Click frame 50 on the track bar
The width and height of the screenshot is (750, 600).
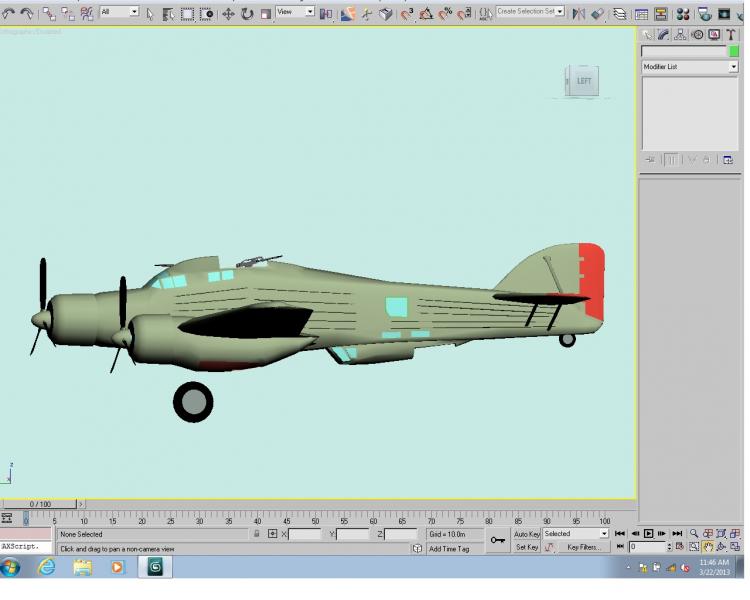315,519
